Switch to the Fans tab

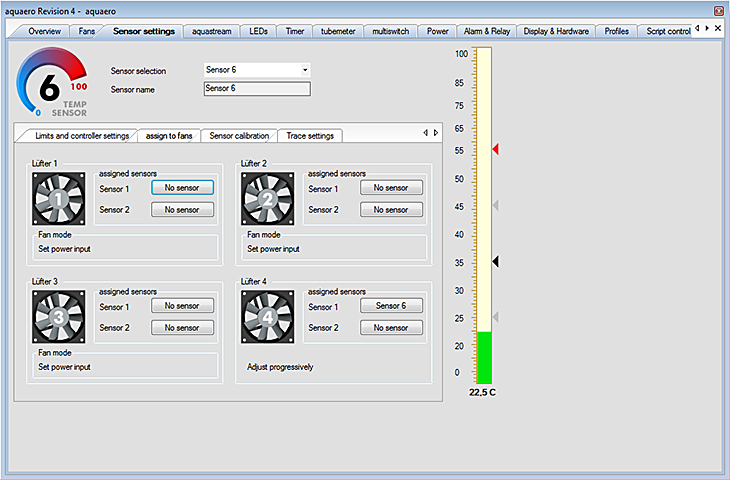click(87, 31)
